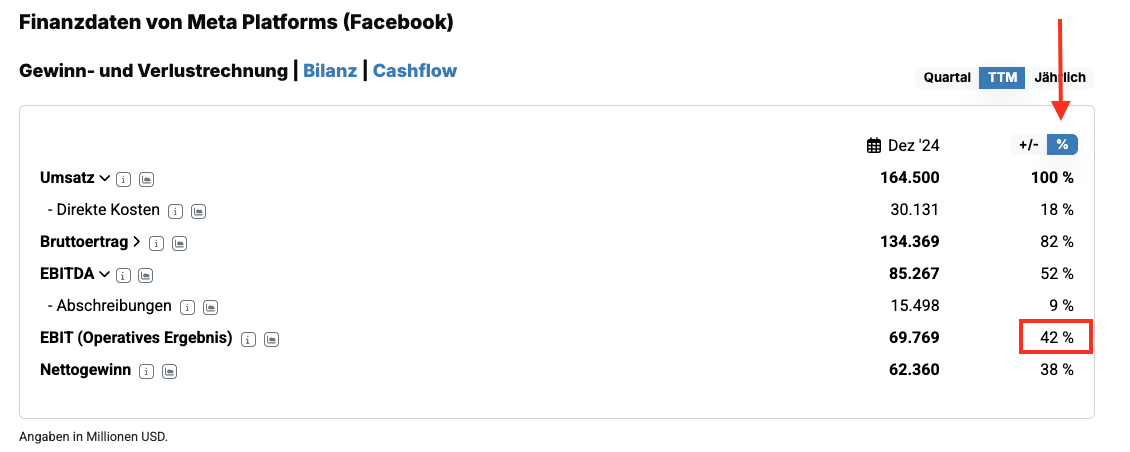The width and height of the screenshot is (1130, 452).
Task: Open the Bilanz tab
Action: 330,71
